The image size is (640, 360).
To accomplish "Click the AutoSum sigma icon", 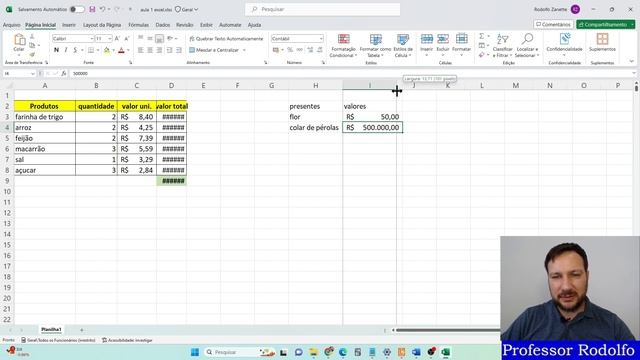I will (482, 36).
